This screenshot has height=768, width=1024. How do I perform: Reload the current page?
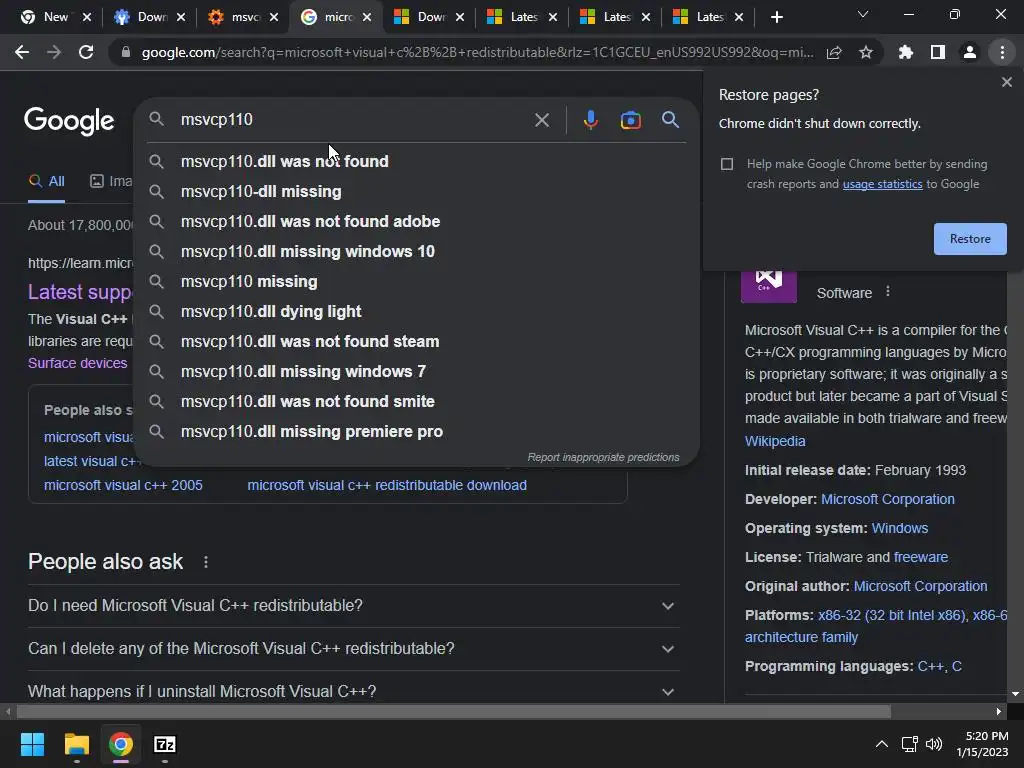pyautogui.click(x=86, y=52)
